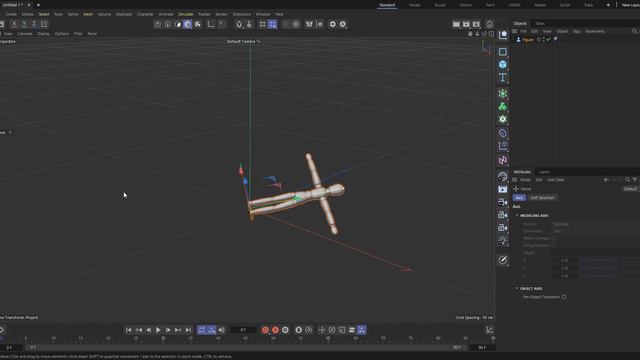
Task: Select the purple Bend deformer icon
Action: pos(502,133)
